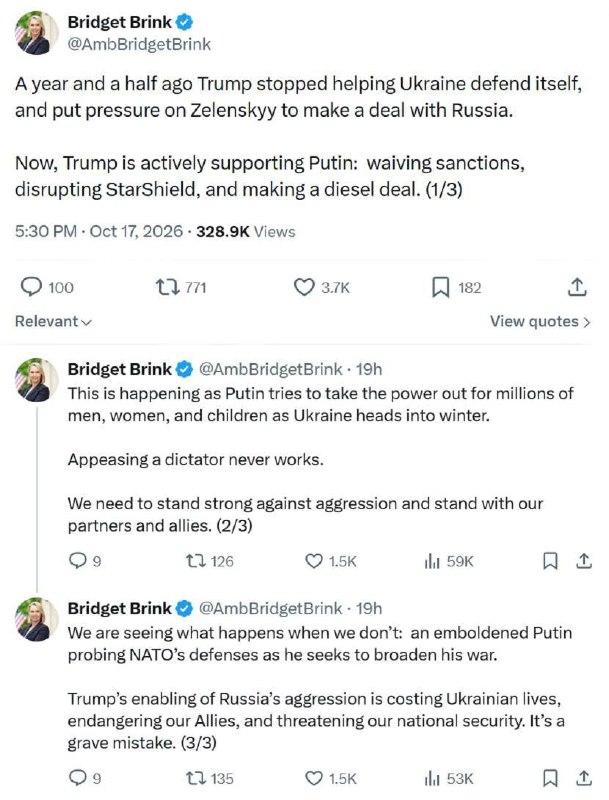Open the Relevant sort dropdown

click(53, 321)
